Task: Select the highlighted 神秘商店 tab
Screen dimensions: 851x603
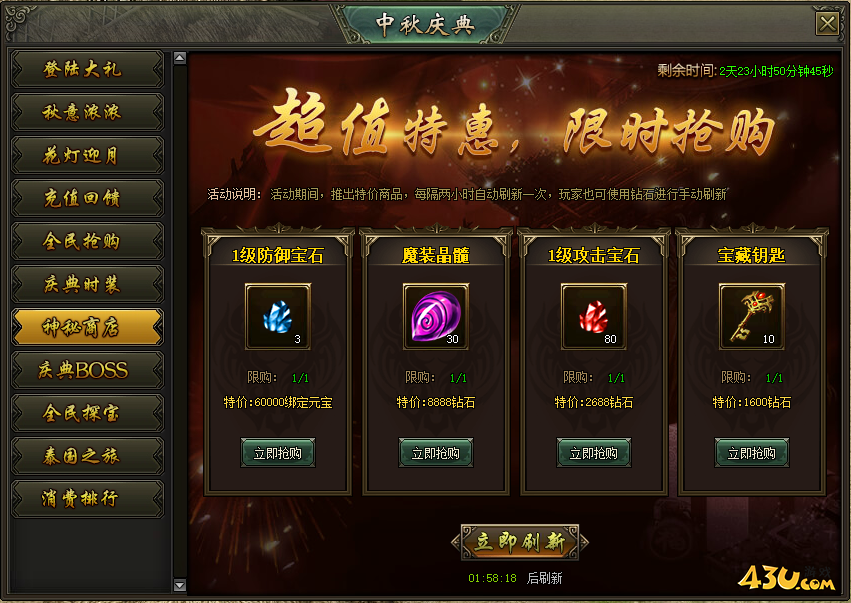Action: click(87, 327)
